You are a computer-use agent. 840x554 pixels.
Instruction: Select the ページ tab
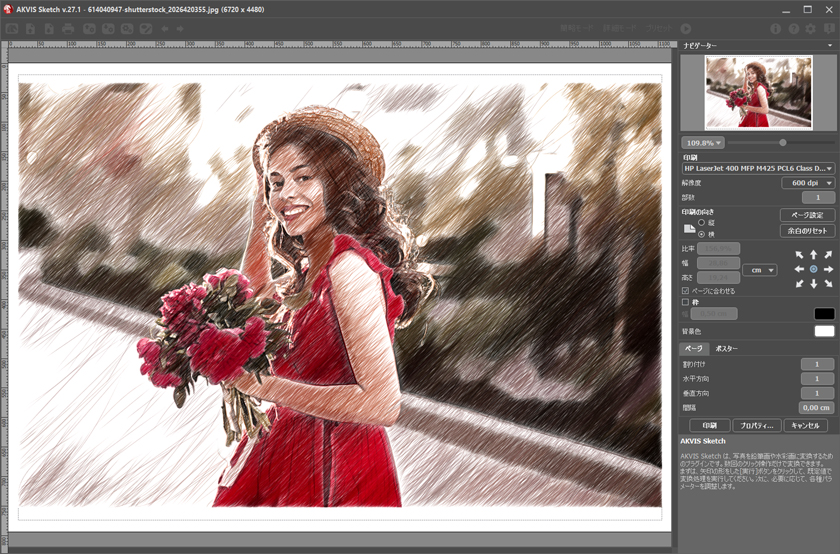pos(694,349)
